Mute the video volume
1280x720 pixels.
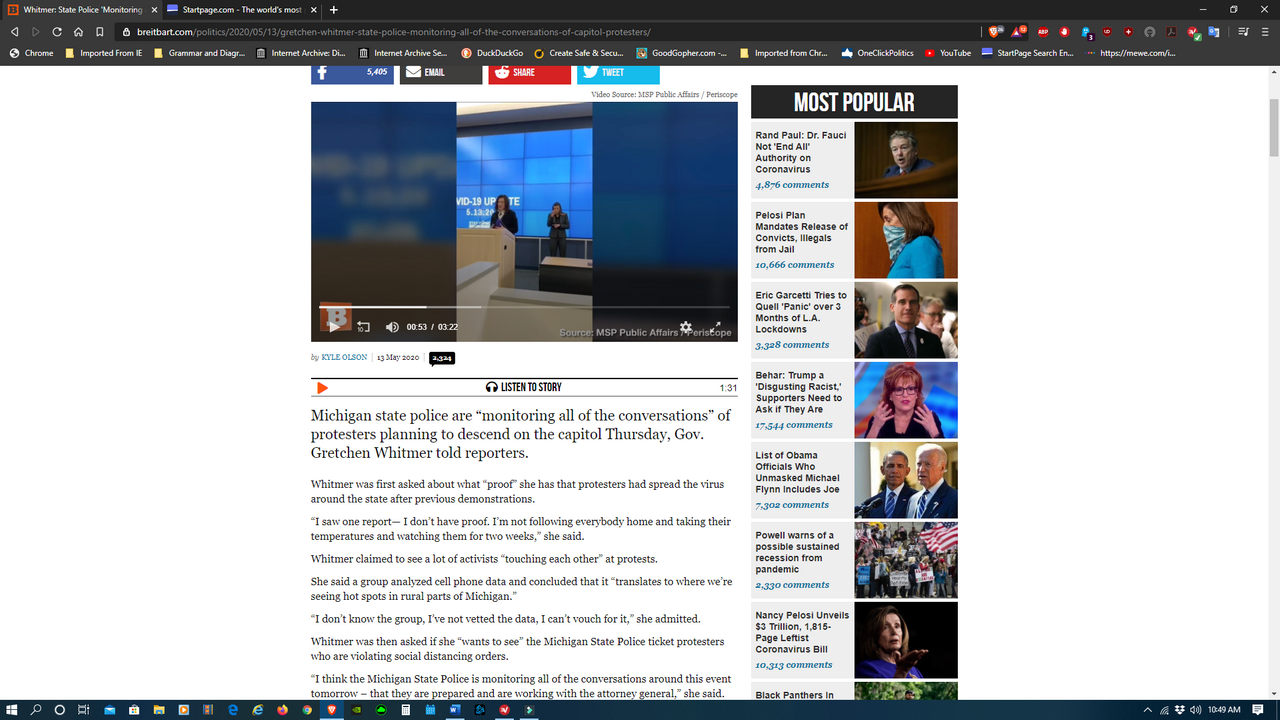click(392, 327)
